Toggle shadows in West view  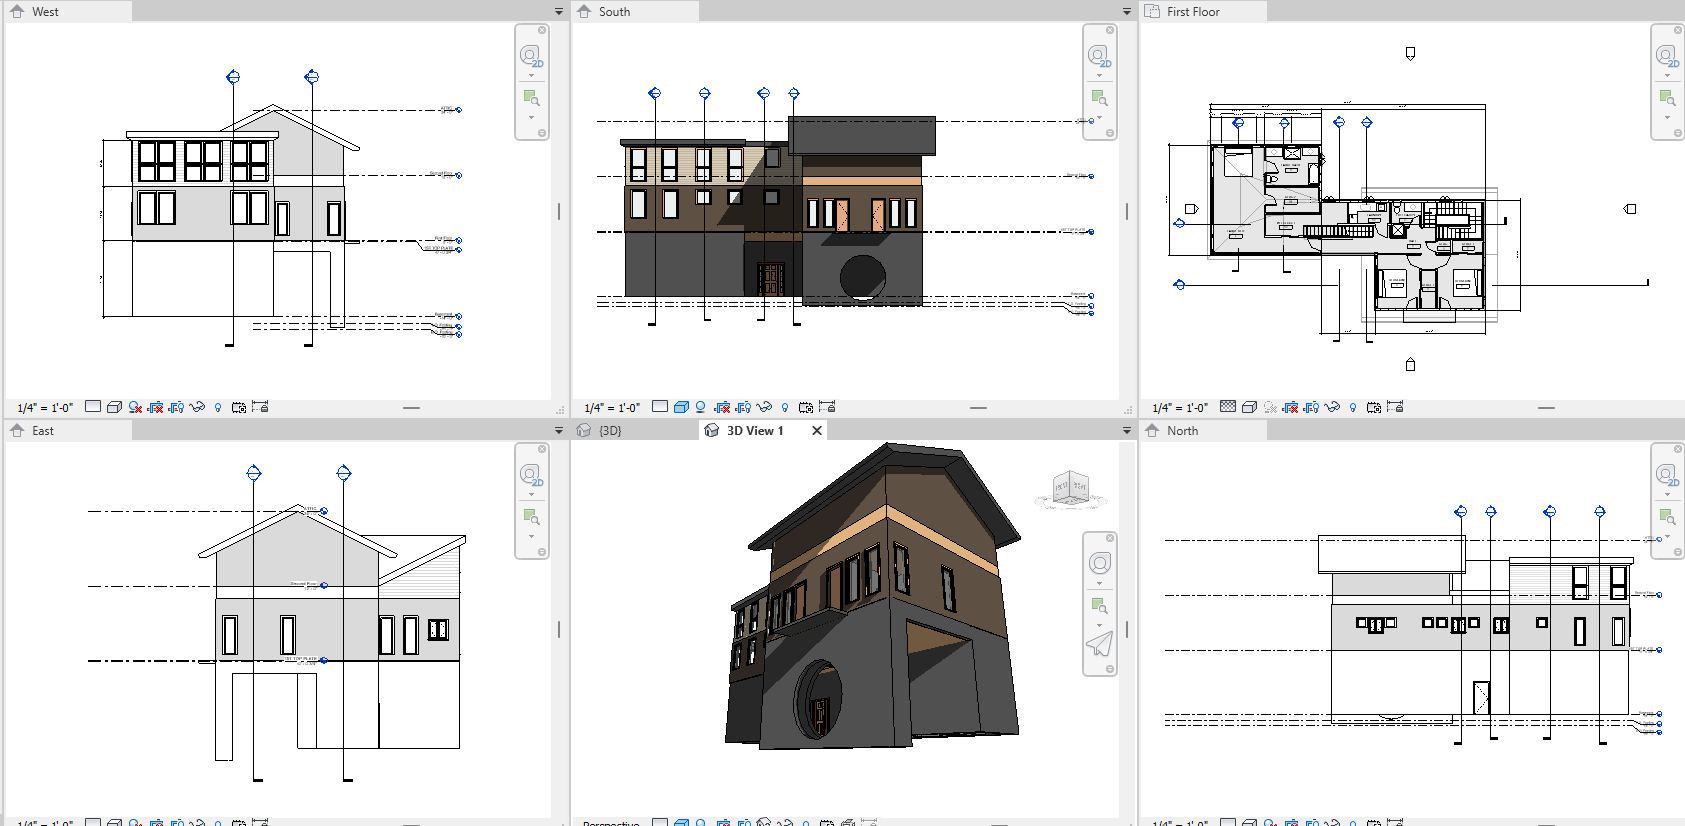coord(135,407)
